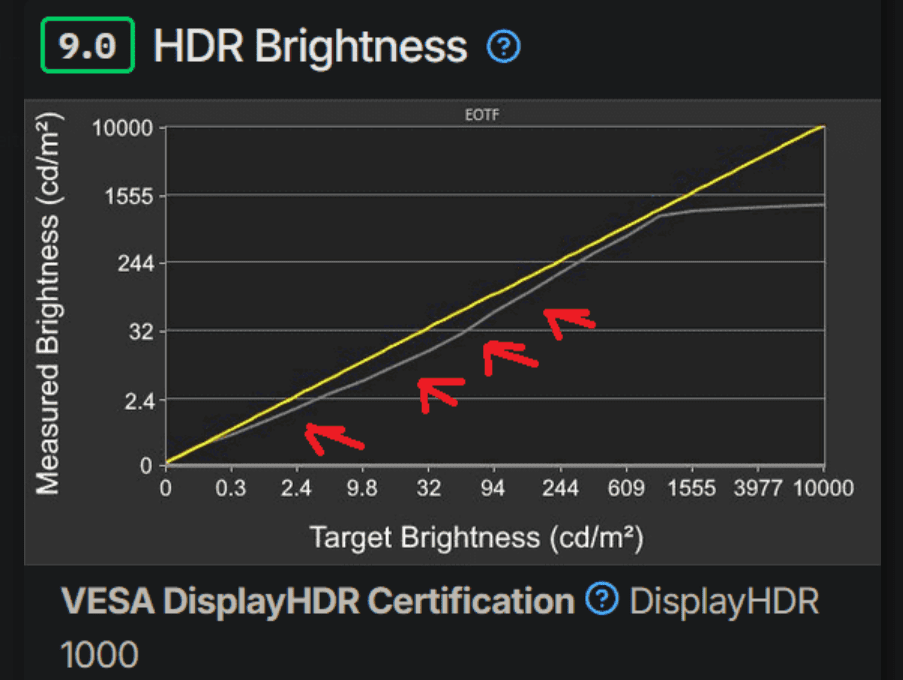Click the topmost red arrow near 244

pyautogui.click(x=565, y=320)
